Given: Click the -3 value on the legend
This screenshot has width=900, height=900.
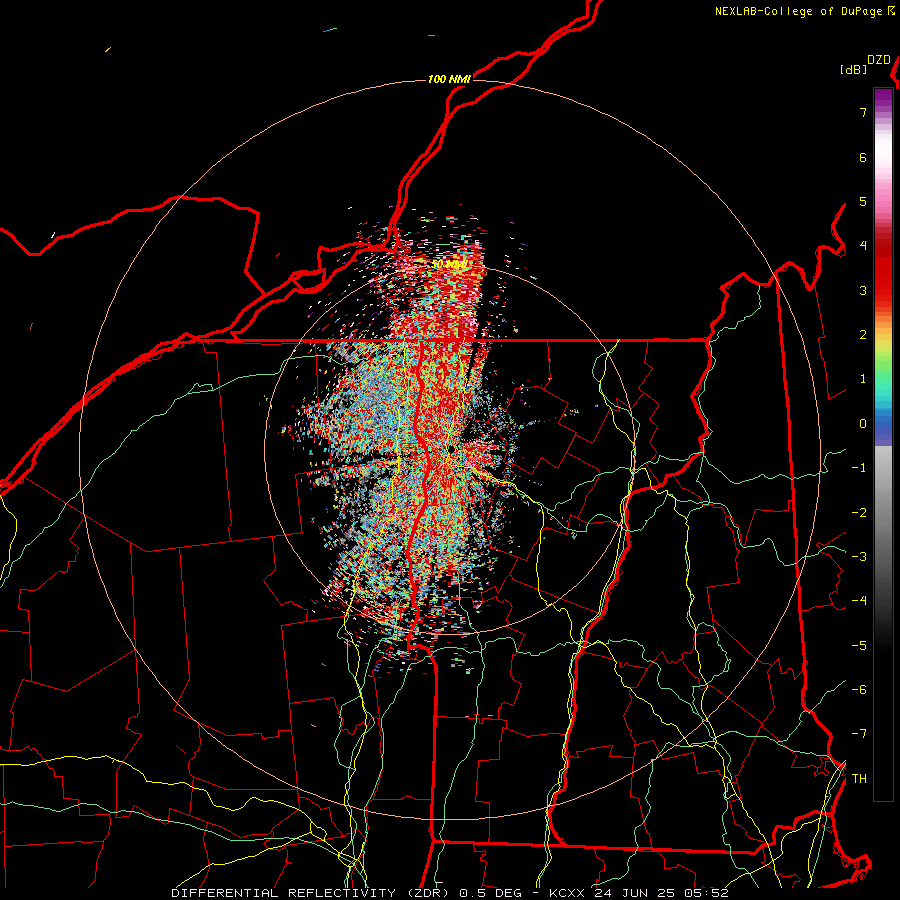Looking at the screenshot, I should (x=859, y=556).
